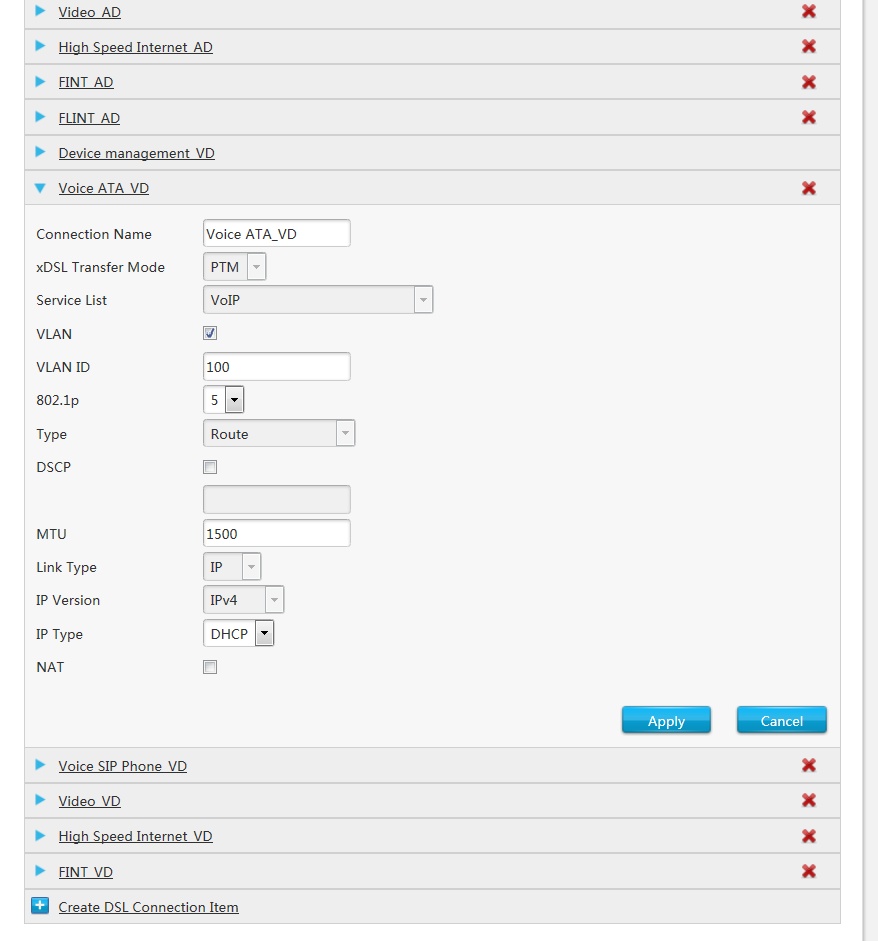The image size is (878, 941).
Task: Turn on the NAT checkbox
Action: [x=210, y=667]
